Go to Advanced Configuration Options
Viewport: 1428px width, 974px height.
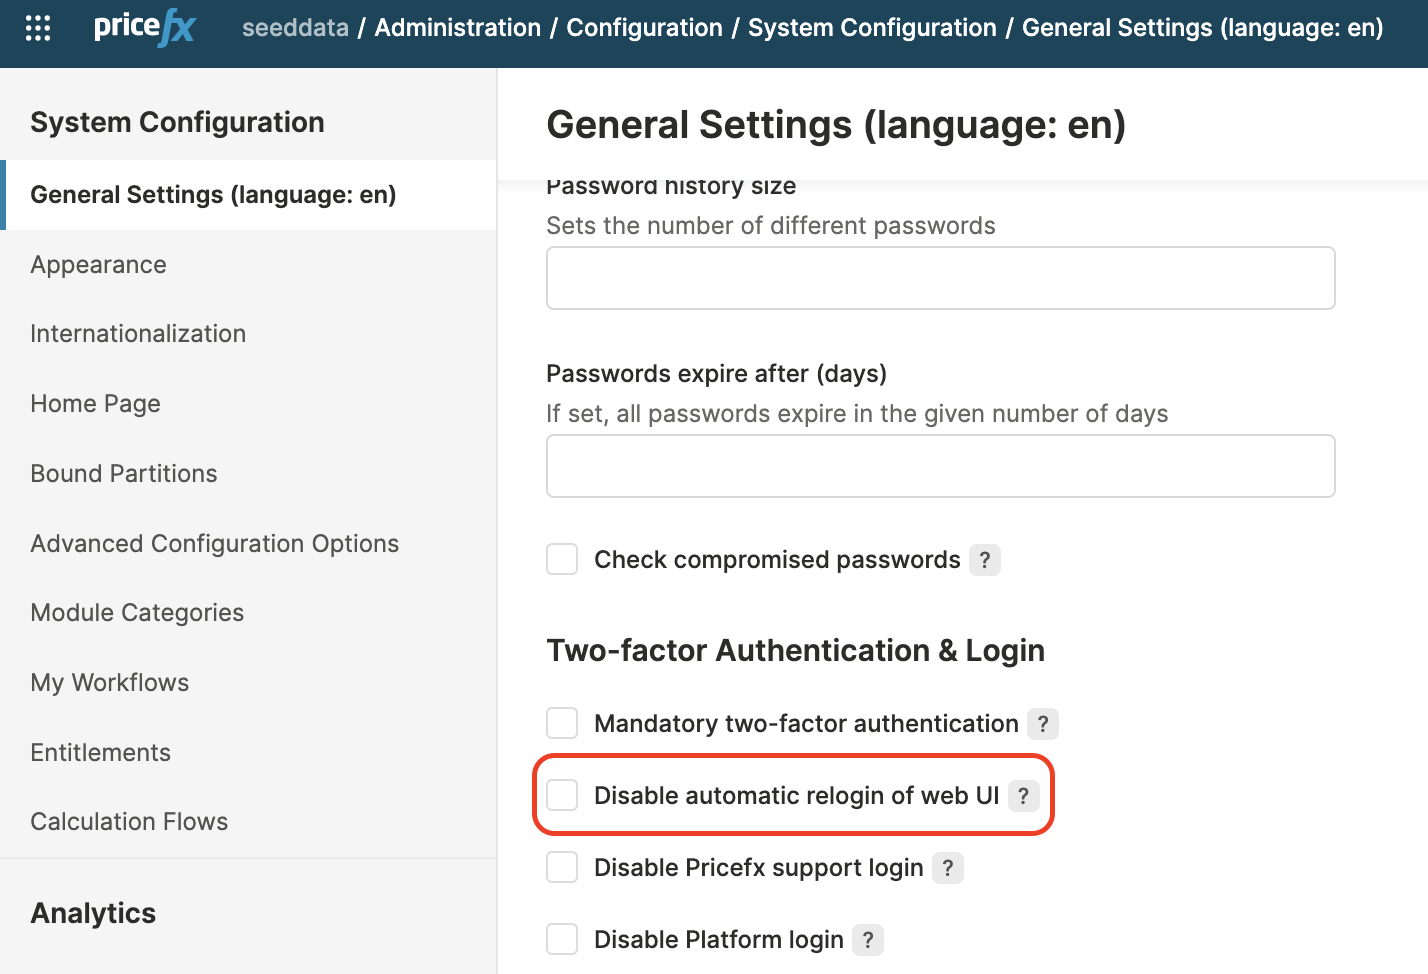coord(214,544)
